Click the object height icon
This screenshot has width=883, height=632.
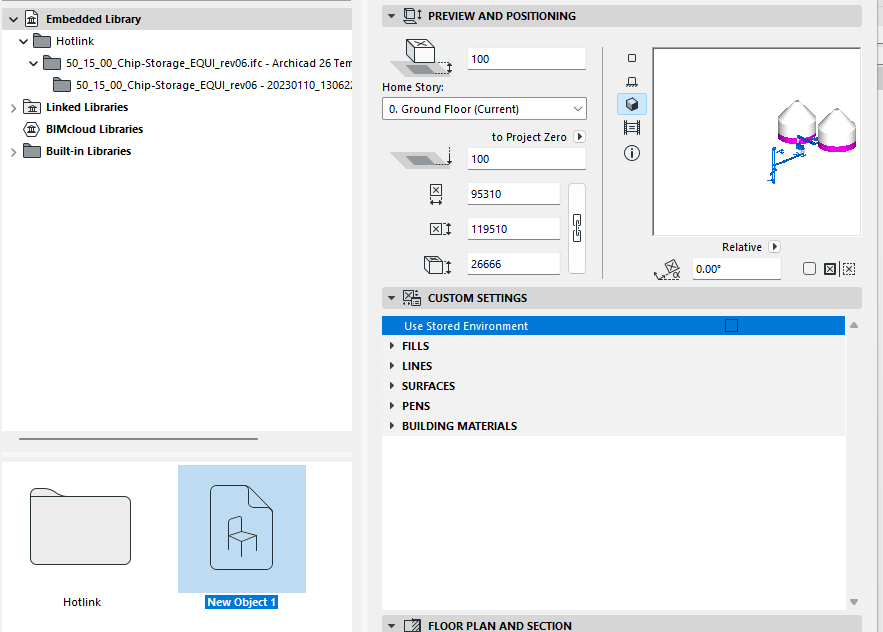point(438,264)
